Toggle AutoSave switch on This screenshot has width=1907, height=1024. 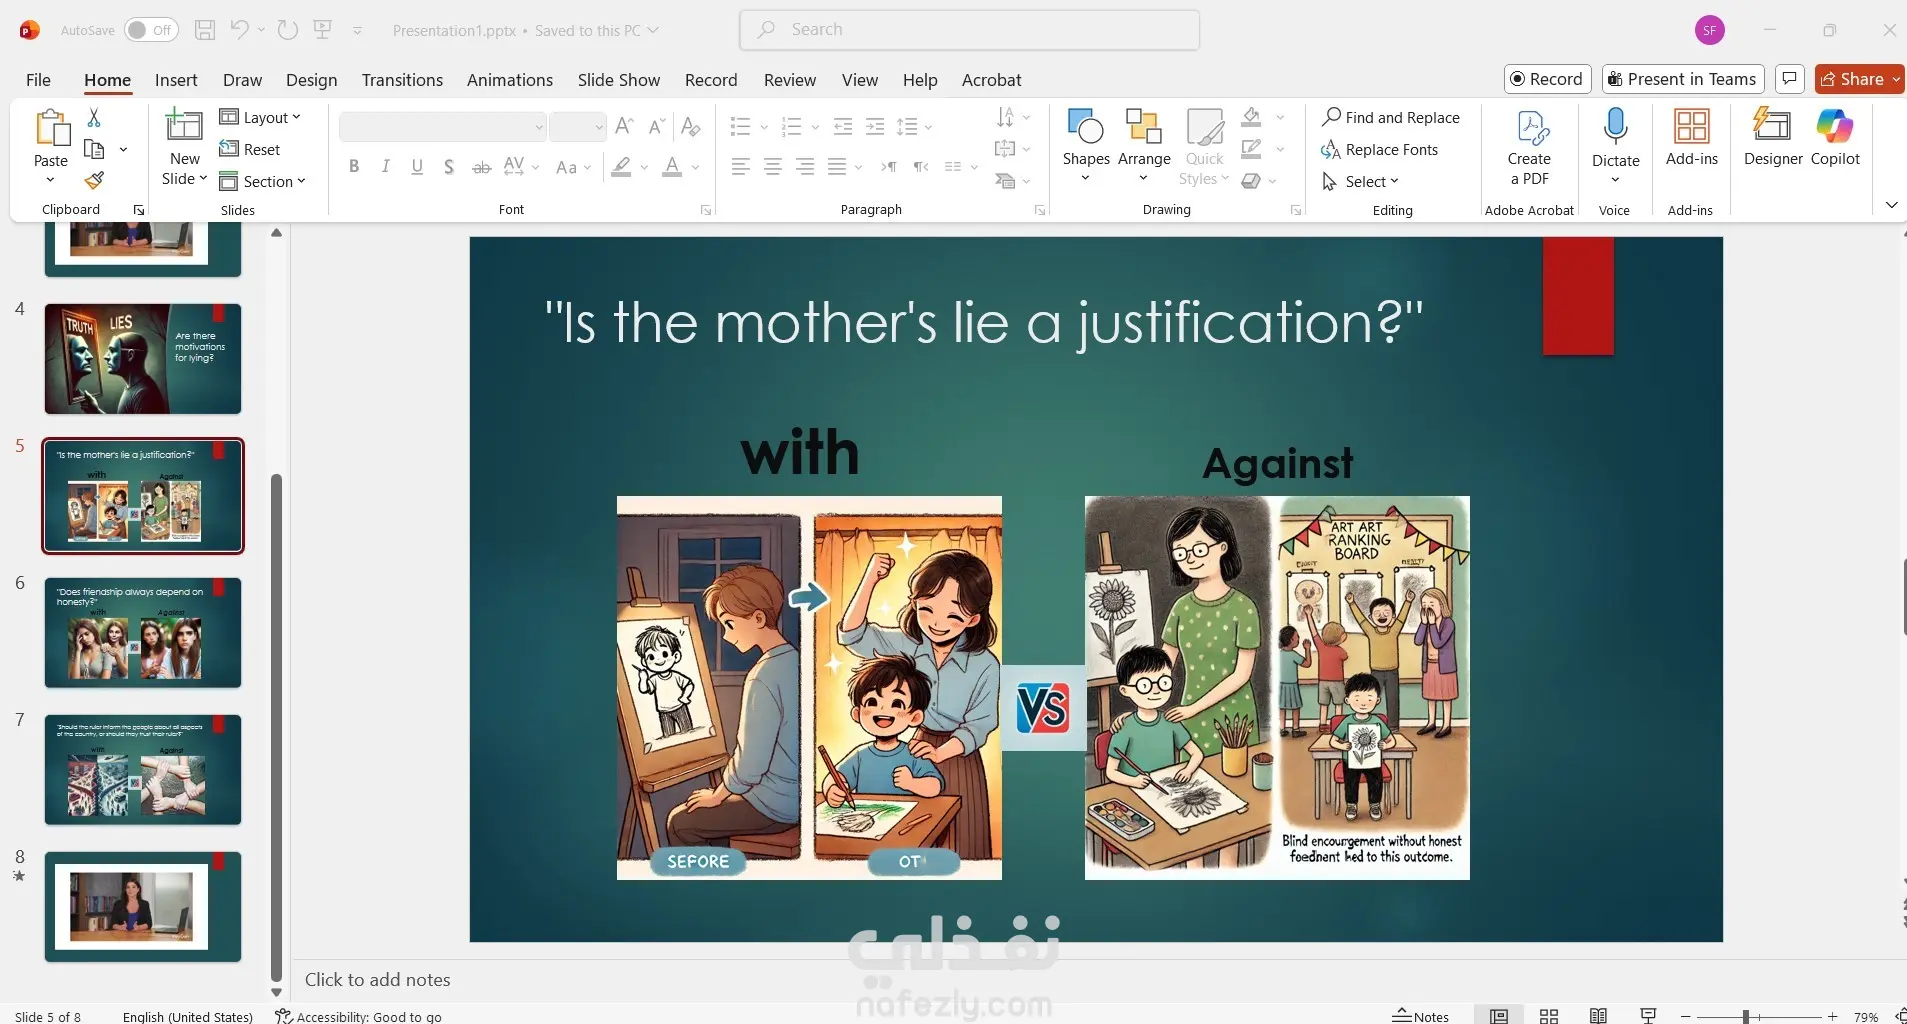tap(150, 30)
